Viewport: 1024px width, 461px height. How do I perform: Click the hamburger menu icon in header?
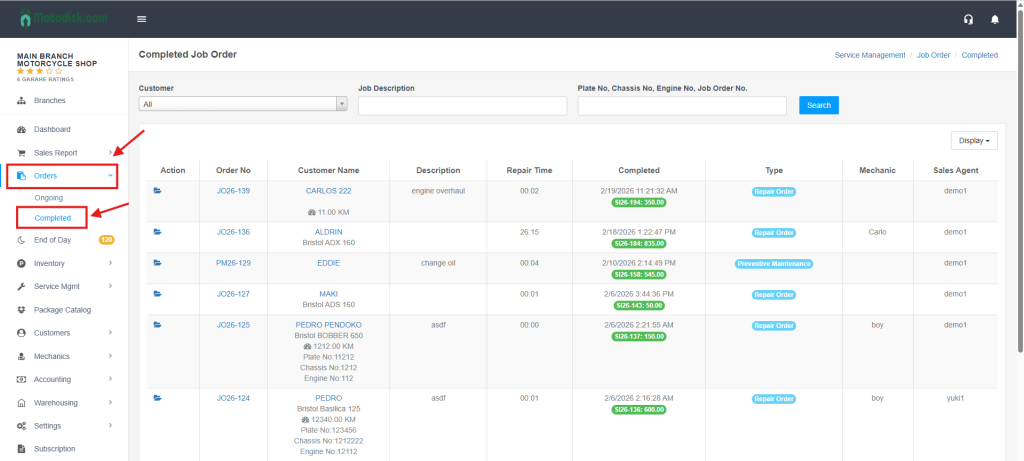(142, 19)
